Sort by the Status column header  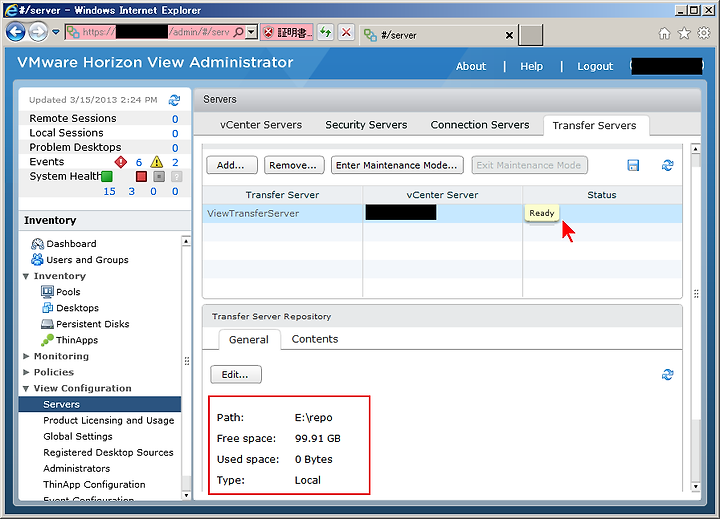pos(602,195)
